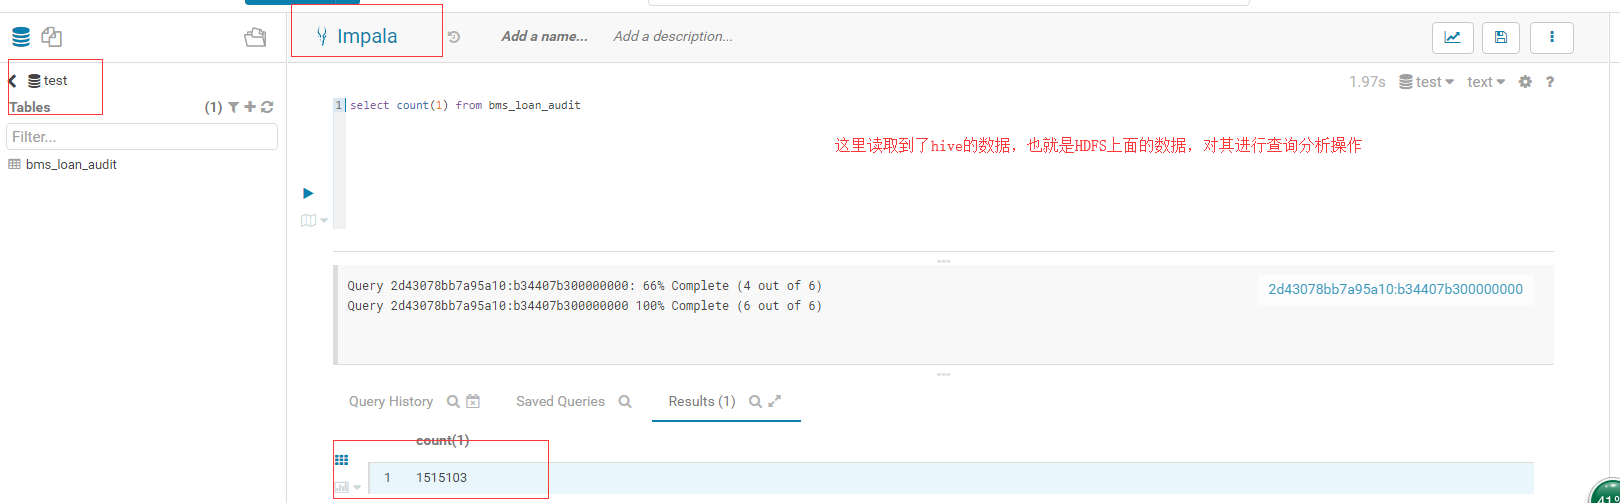Switch to Saved Queries tab
This screenshot has height=503, width=1620.
point(560,401)
